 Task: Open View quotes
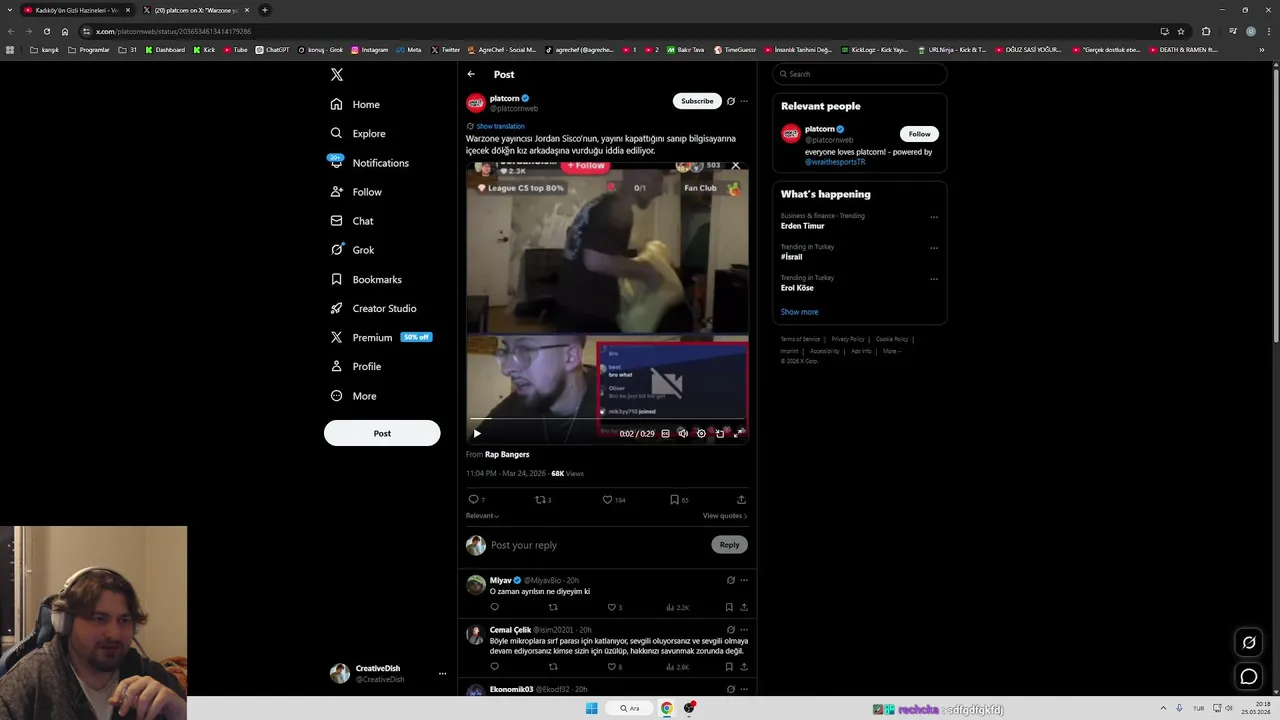(725, 516)
